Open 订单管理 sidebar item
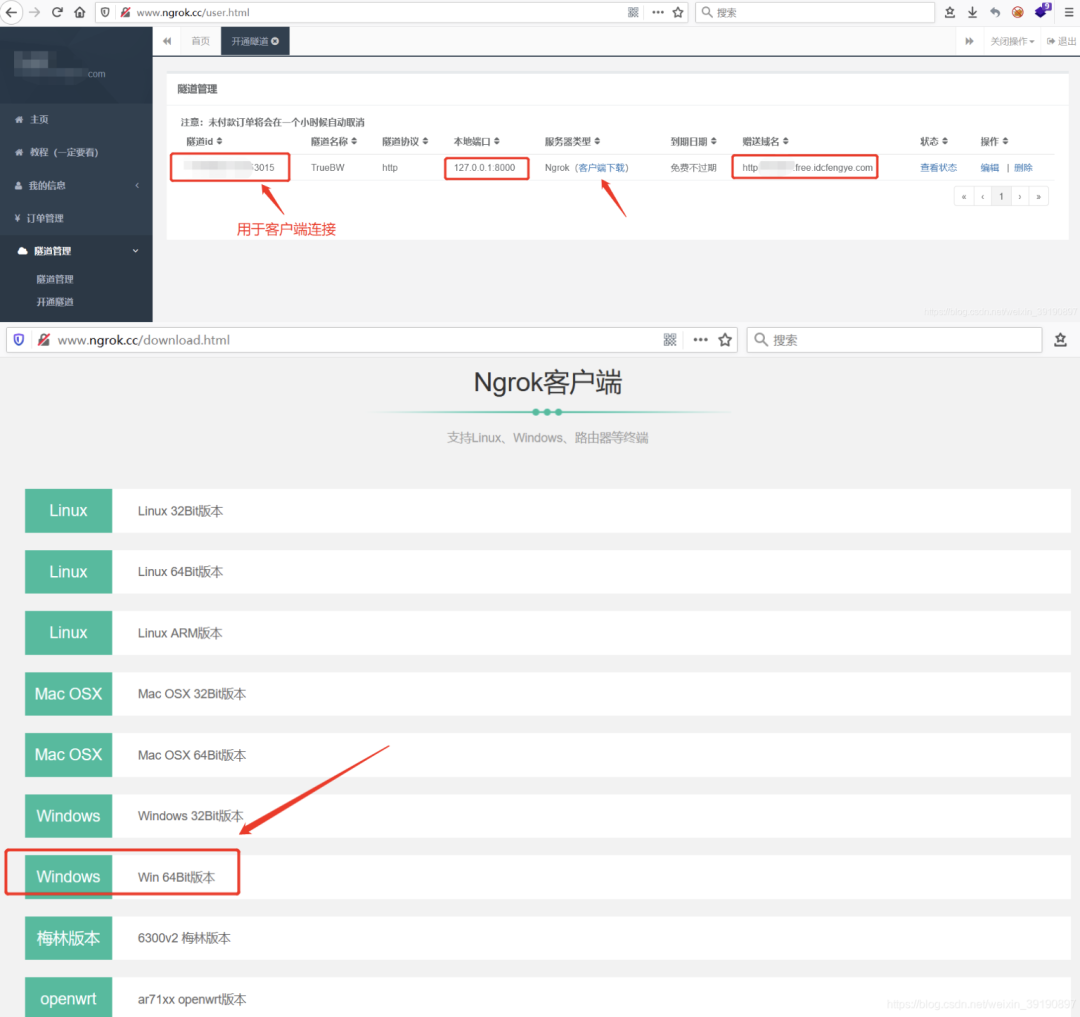Screen dimensions: 1080x1017 pos(76,218)
